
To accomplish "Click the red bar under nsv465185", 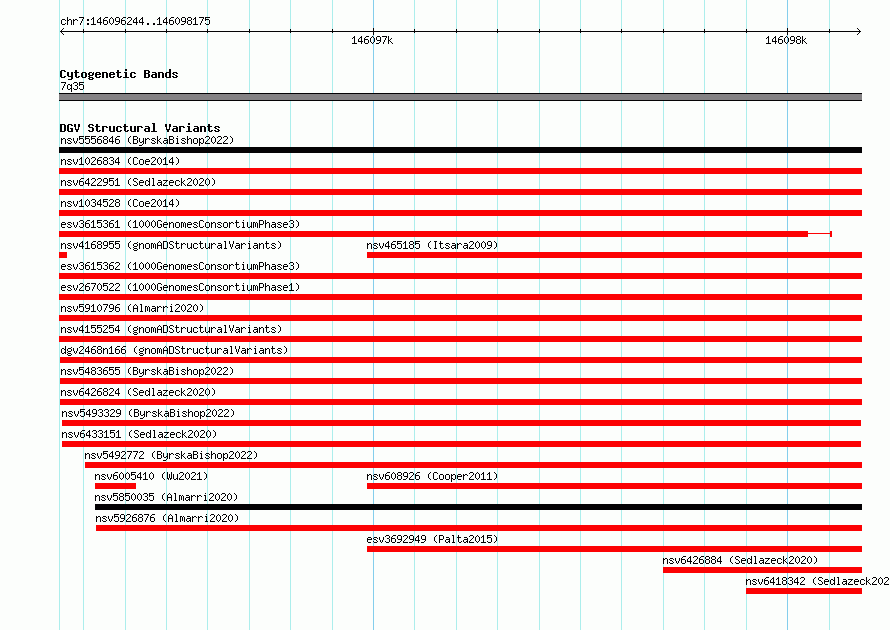I will 614,255.
